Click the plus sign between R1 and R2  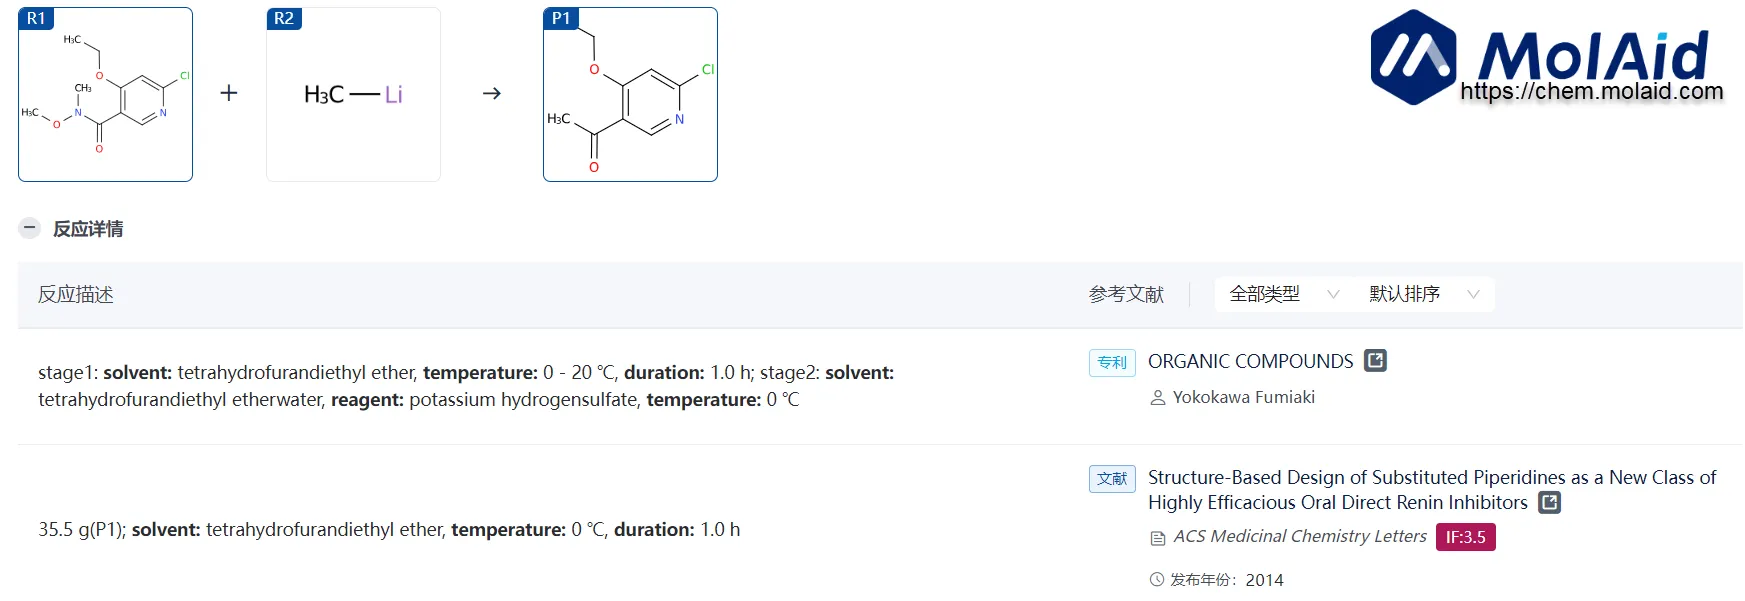click(229, 93)
